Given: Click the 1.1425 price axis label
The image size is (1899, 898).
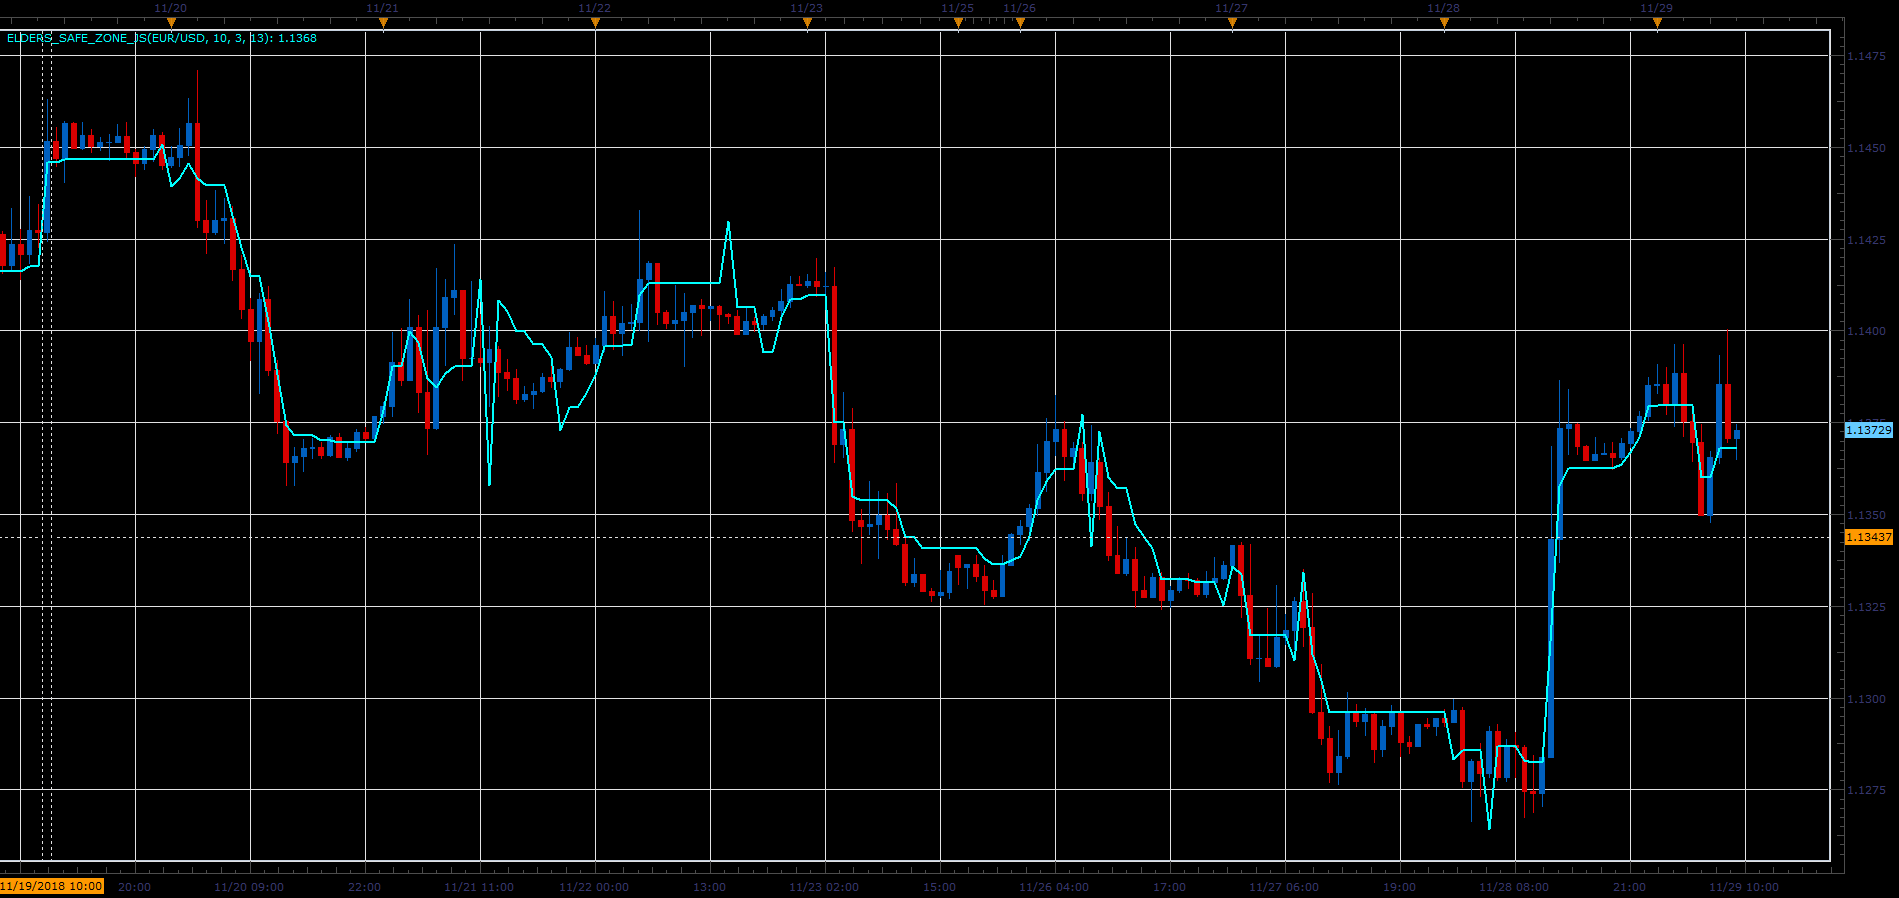Looking at the screenshot, I should tap(1866, 240).
